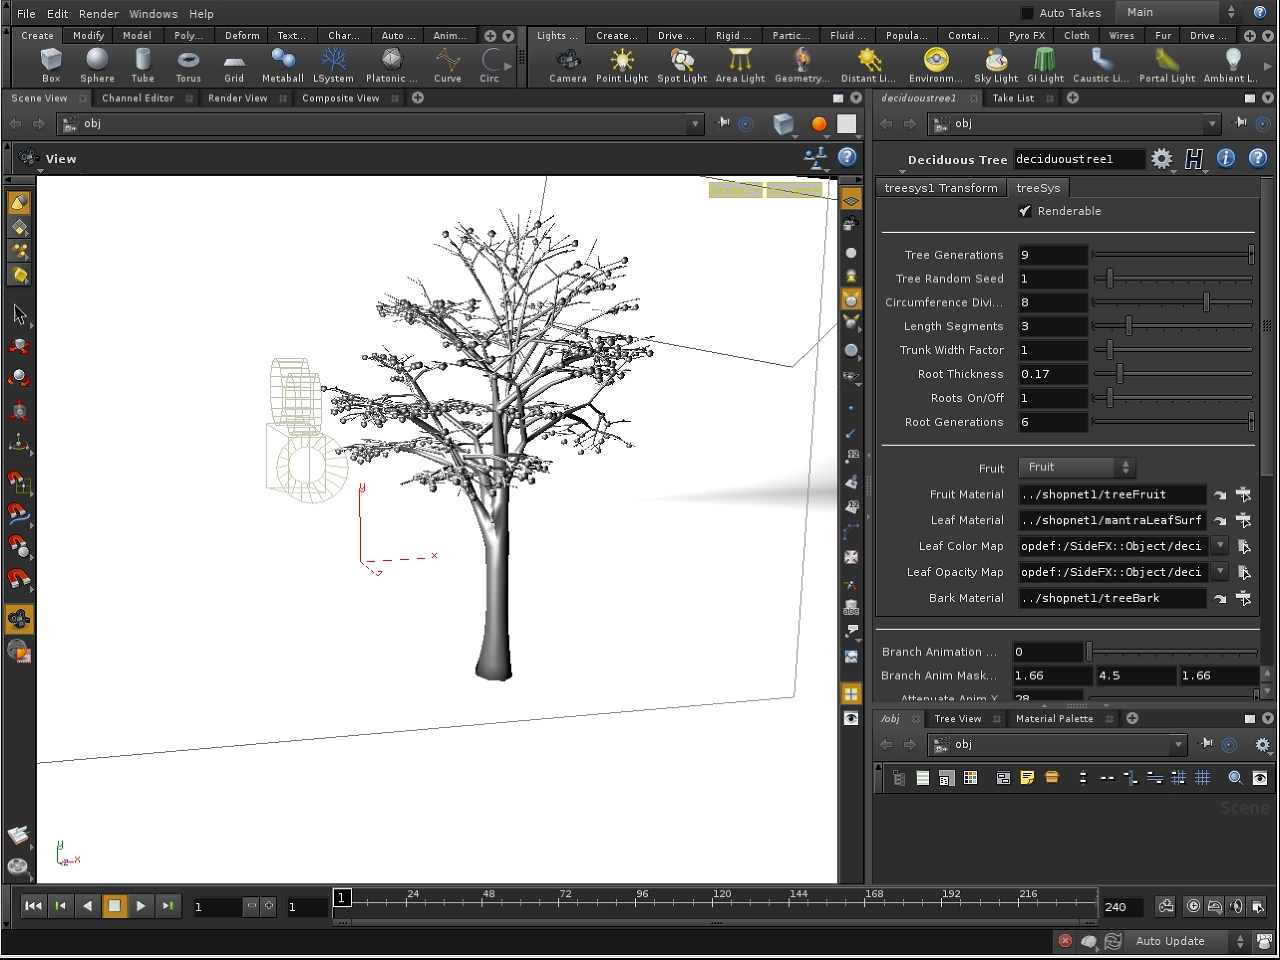Add a Caustic Light
The image size is (1280, 960).
1101,65
